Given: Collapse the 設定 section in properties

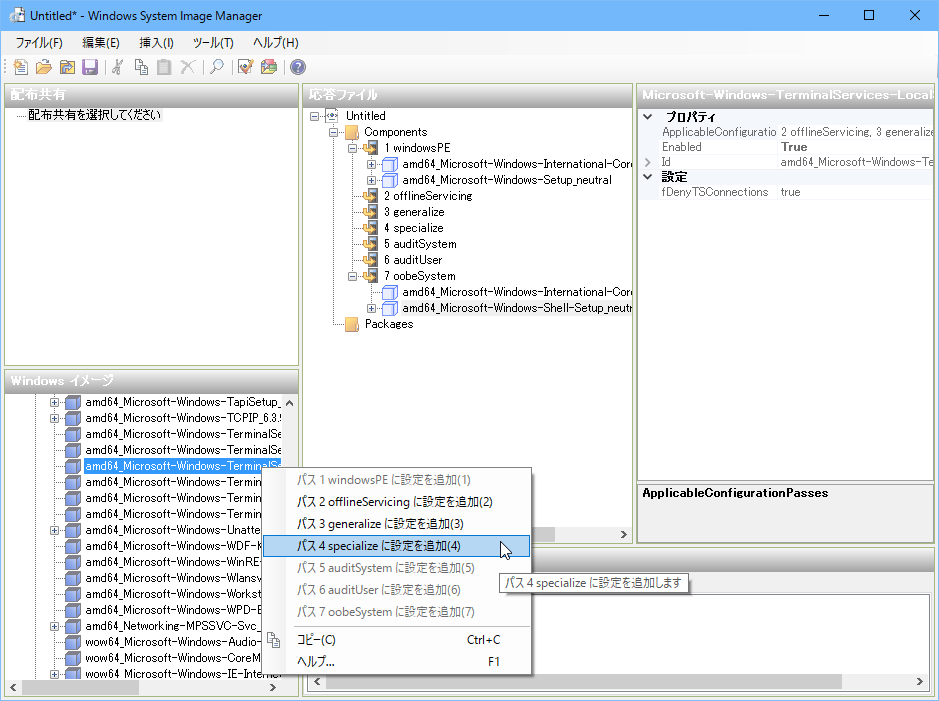Looking at the screenshot, I should click(648, 177).
